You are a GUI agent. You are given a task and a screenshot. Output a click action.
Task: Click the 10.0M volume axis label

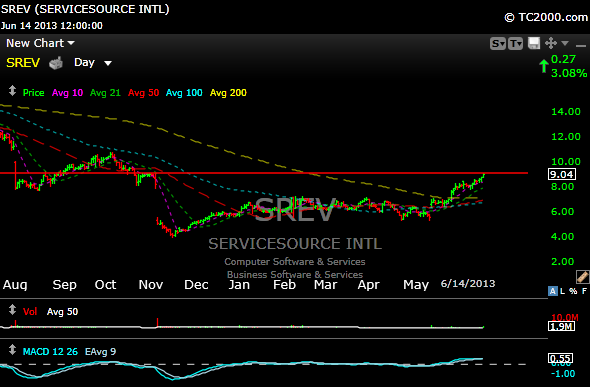[565, 318]
